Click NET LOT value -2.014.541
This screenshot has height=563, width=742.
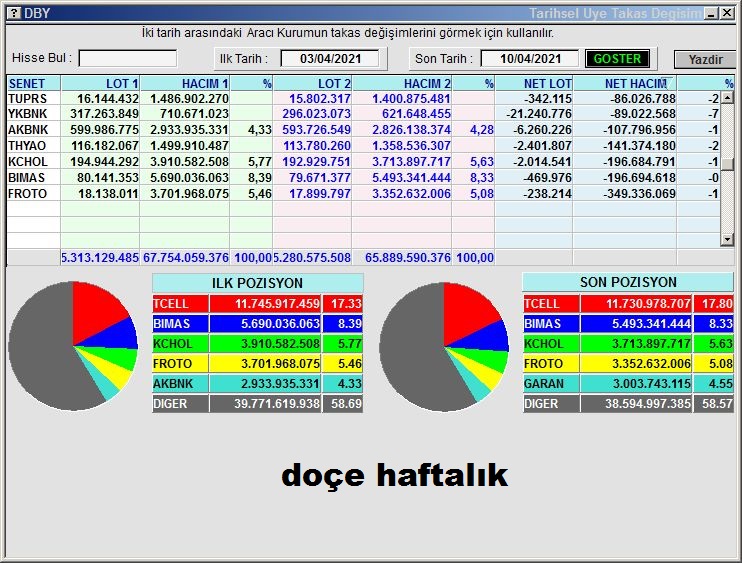coord(542,161)
